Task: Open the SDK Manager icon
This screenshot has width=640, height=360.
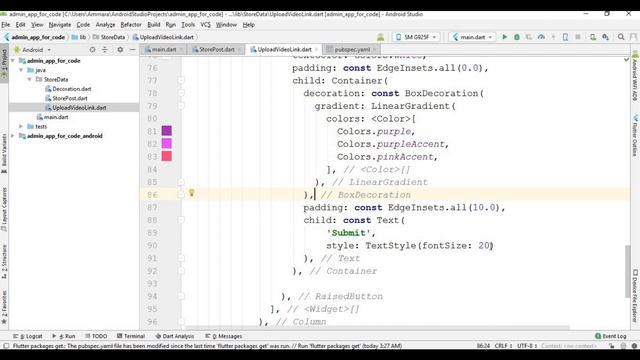Action: 605,37
